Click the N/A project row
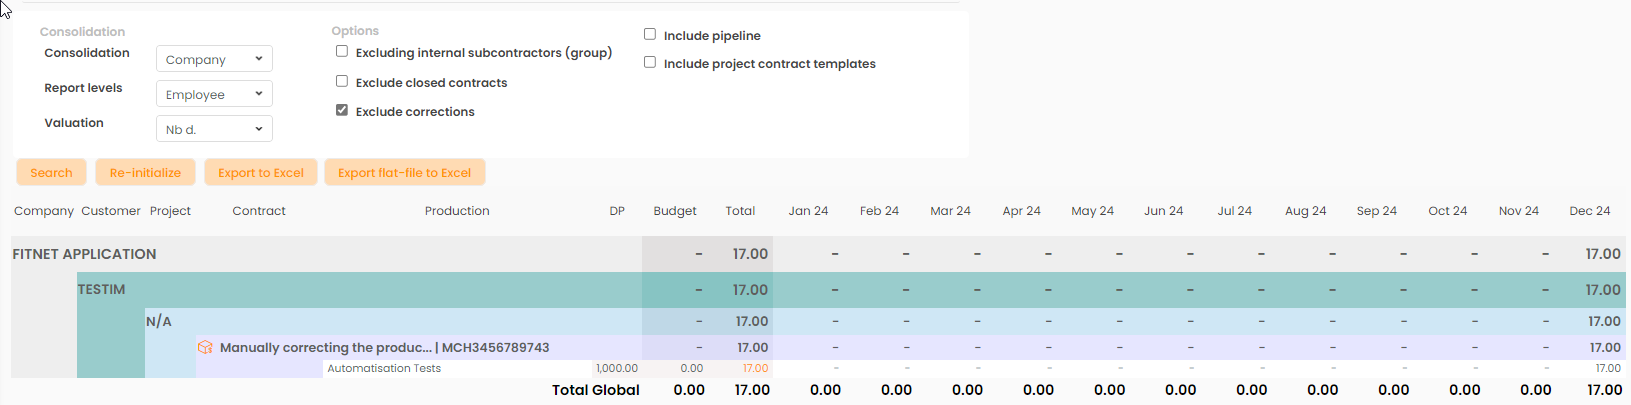Viewport: 1631px width, 405px height. [x=159, y=321]
